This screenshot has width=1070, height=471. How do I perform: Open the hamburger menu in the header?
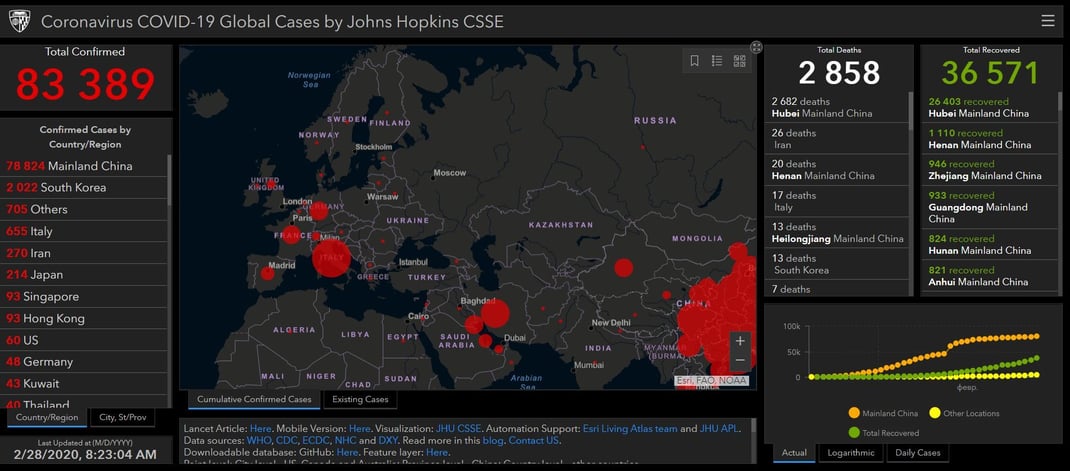click(x=1047, y=20)
